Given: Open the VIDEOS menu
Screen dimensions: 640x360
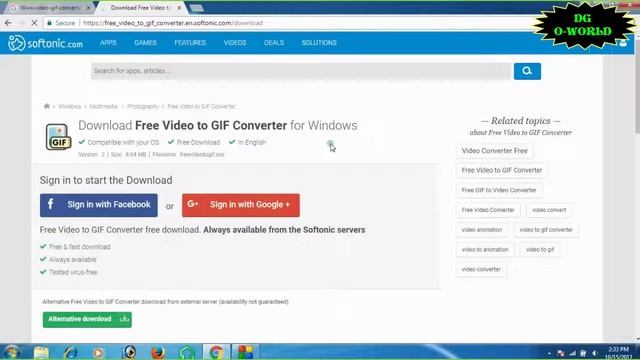Looking at the screenshot, I should point(235,42).
